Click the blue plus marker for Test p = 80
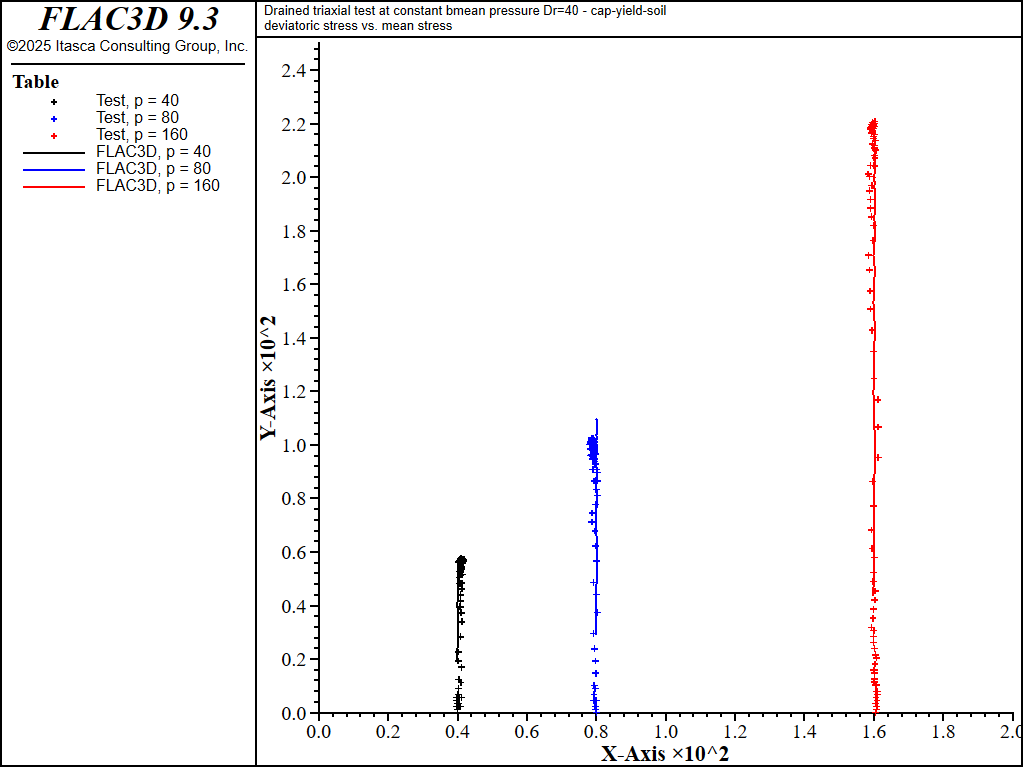Screen dimensions: 1024x768 54,118
